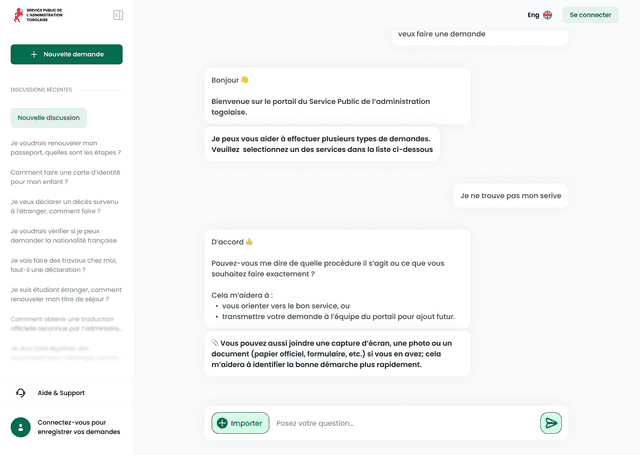Click the plus icon on Nouvelle demande
The image size is (640, 455).
pos(34,54)
